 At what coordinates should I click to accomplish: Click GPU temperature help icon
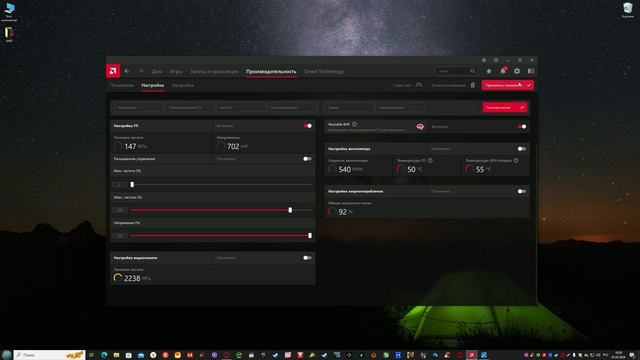(x=430, y=161)
